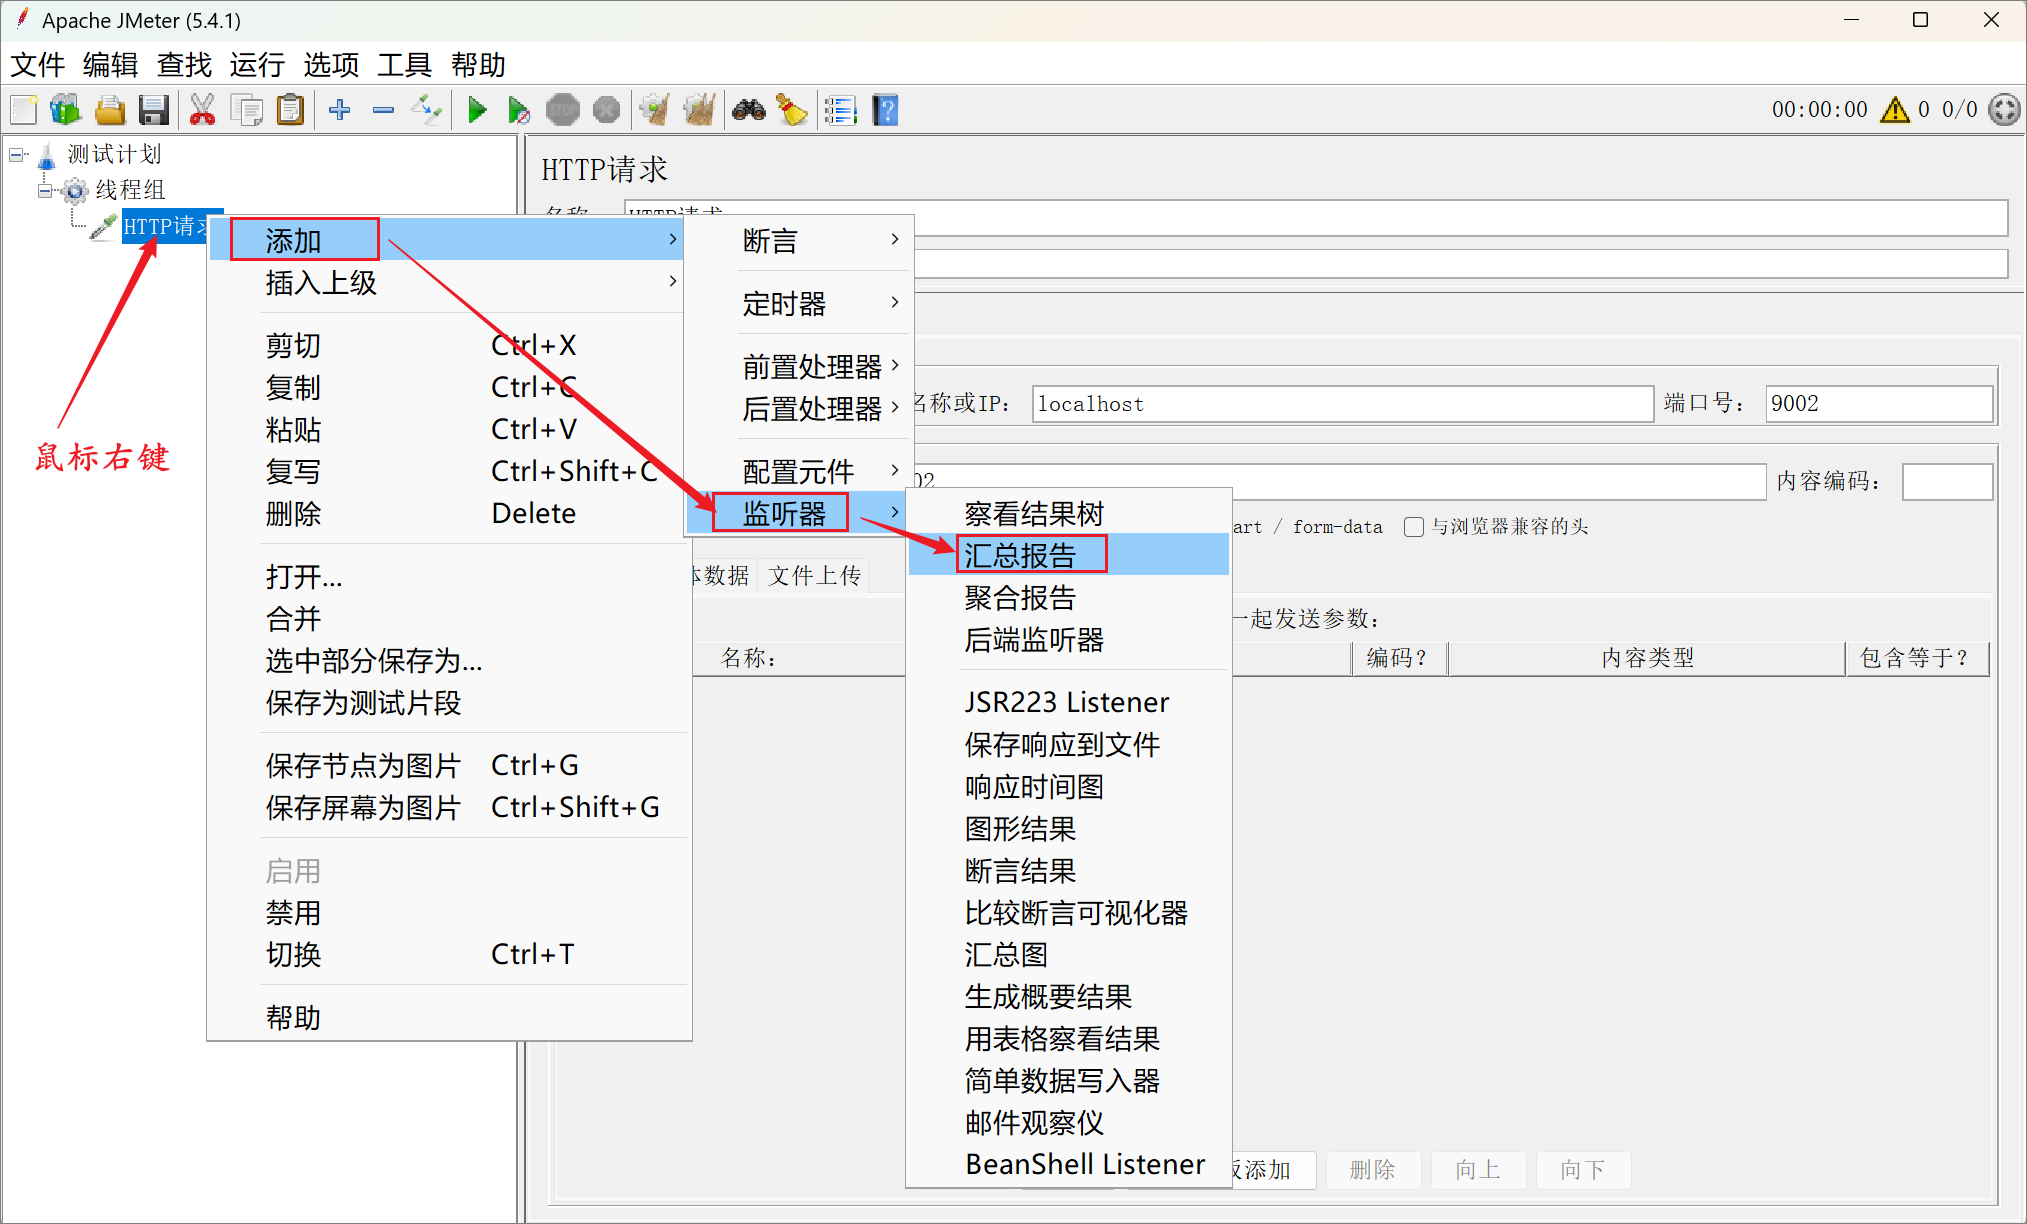Choose 禁用 in the context menu
2027x1224 pixels.
click(x=448, y=912)
